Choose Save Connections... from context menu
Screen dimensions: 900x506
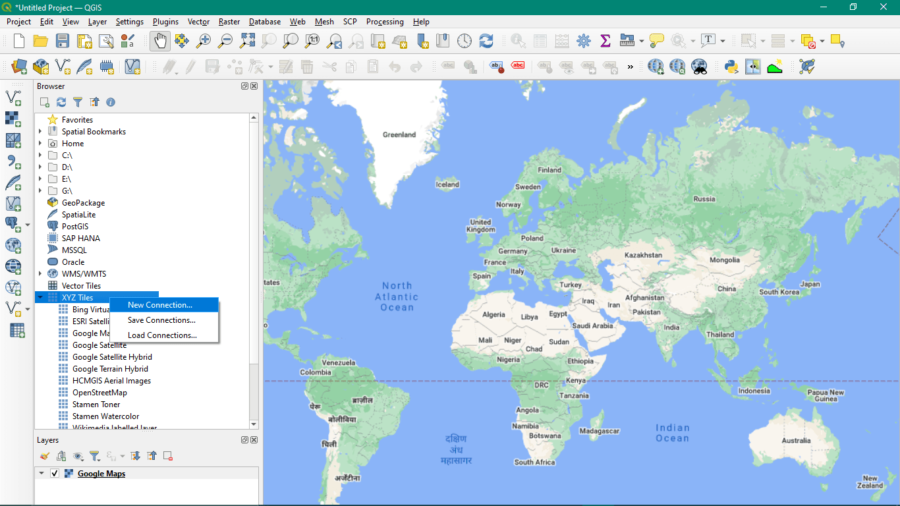click(x=164, y=320)
